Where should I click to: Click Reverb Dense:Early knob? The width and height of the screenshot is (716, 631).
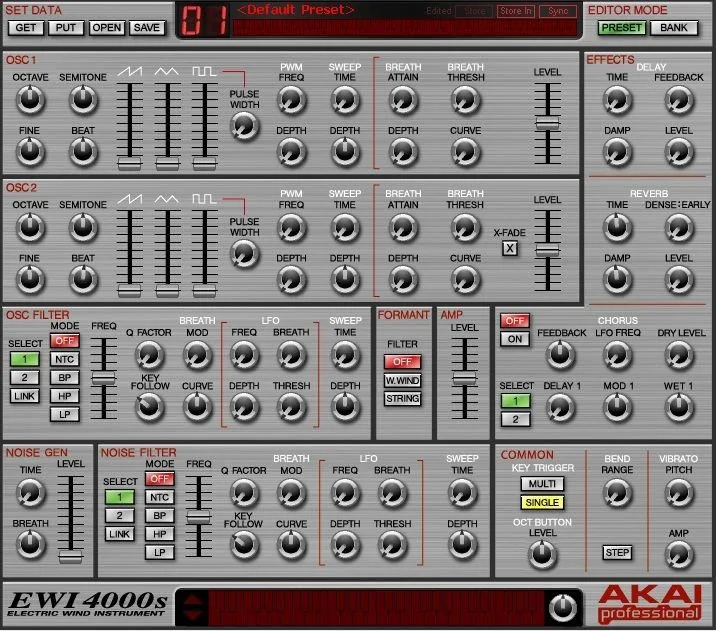click(679, 228)
